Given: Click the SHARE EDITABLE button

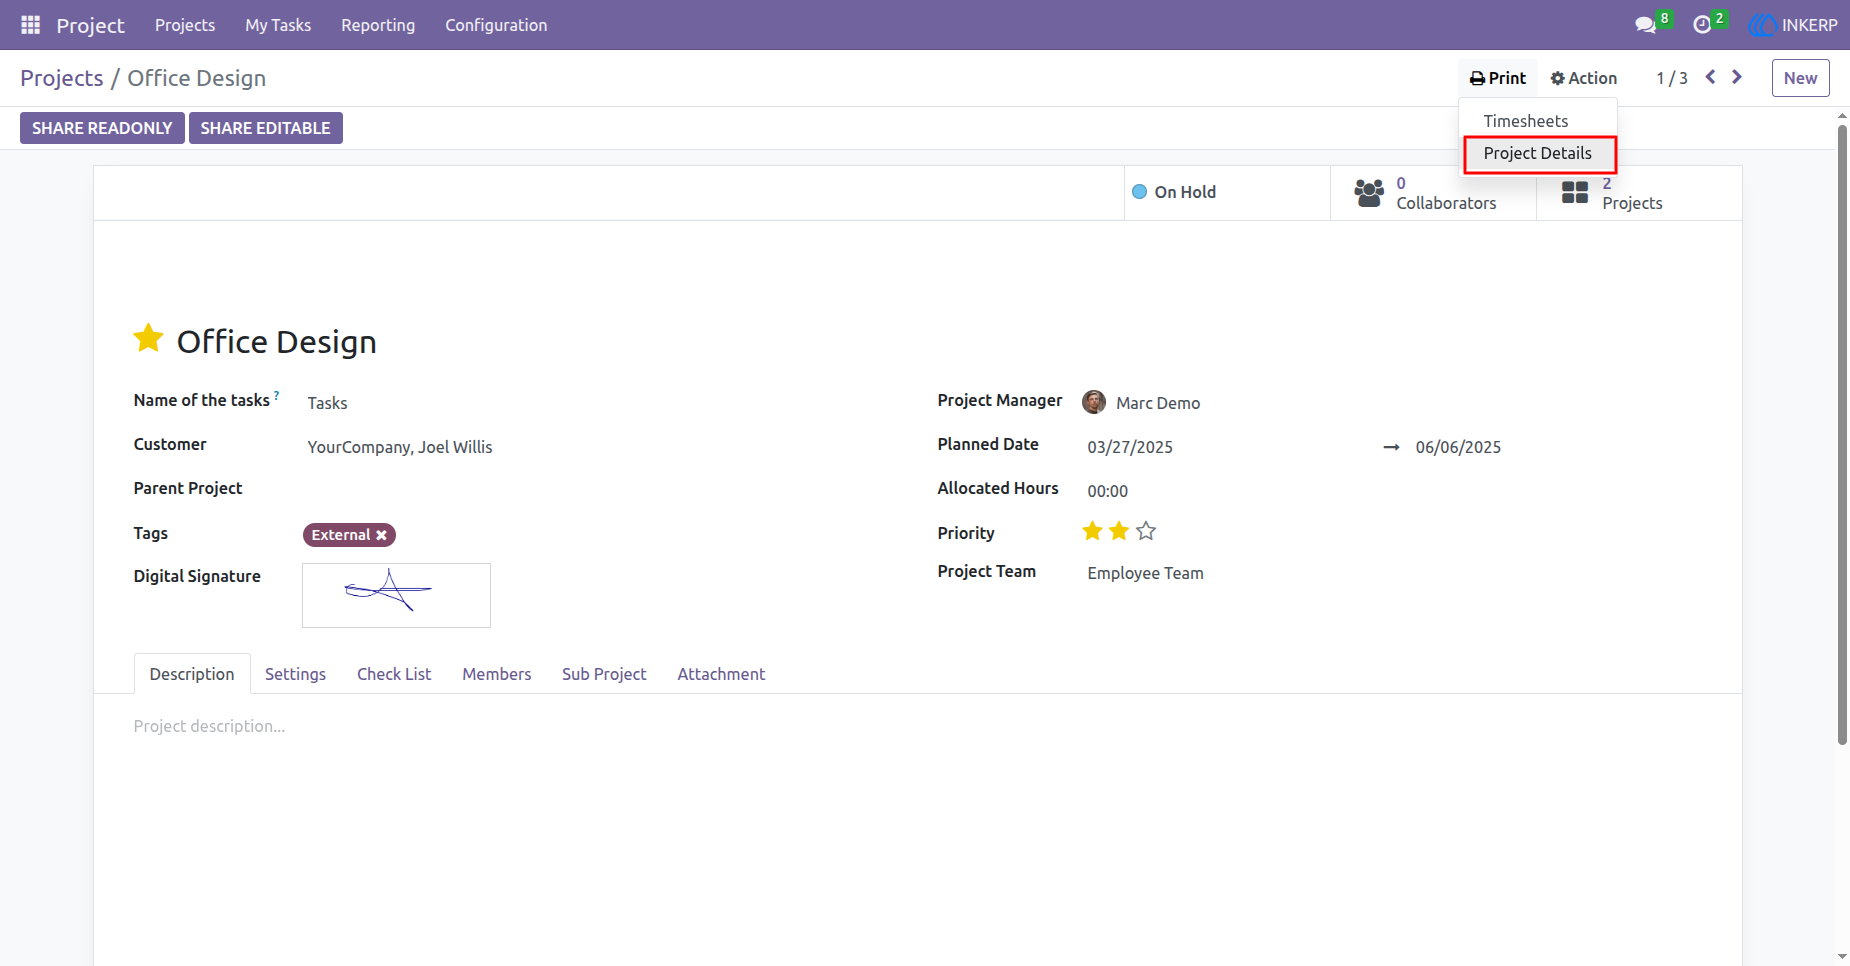Looking at the screenshot, I should (x=266, y=128).
